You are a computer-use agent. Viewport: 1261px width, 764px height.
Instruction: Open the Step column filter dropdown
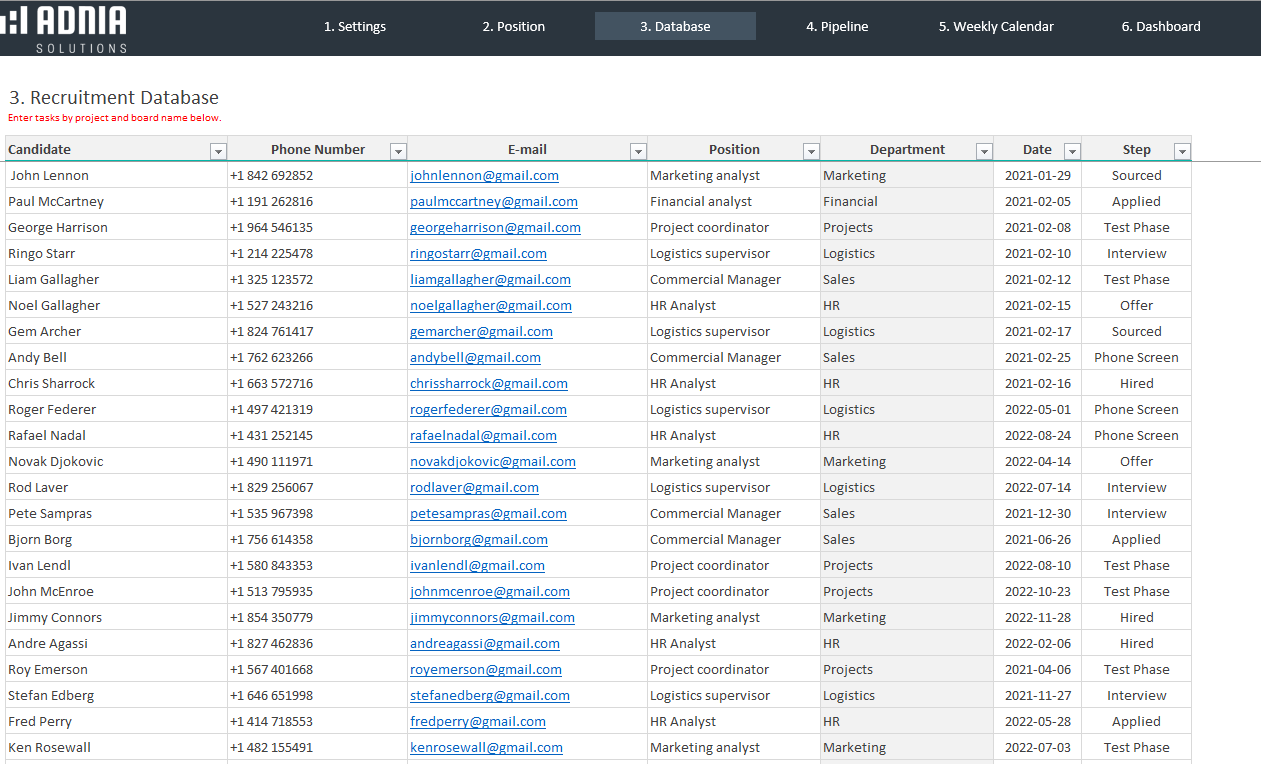(x=1182, y=151)
